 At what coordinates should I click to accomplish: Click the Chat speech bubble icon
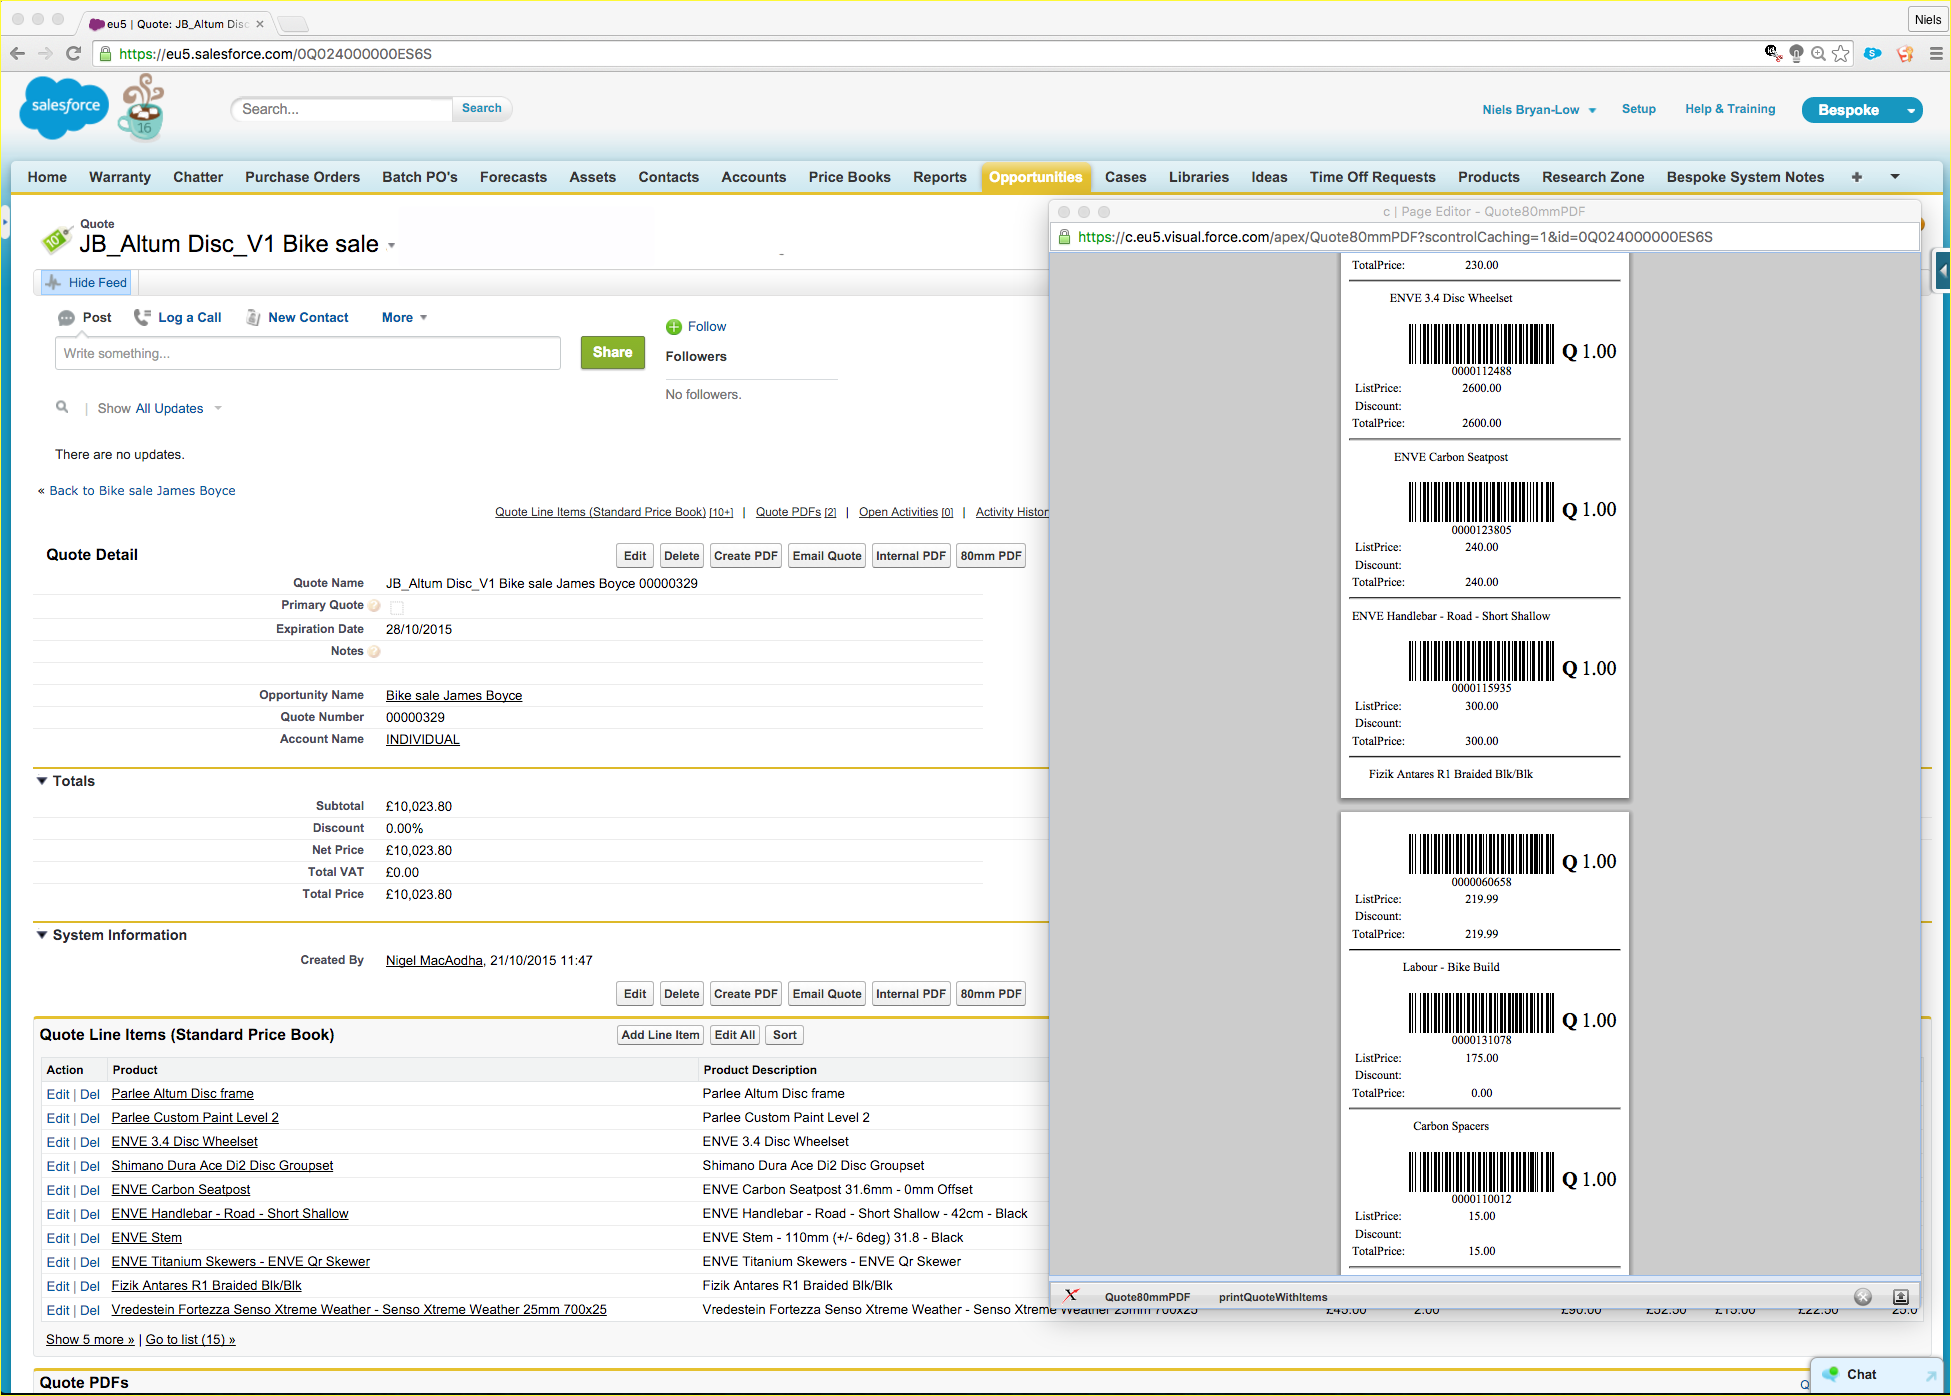point(1831,1374)
